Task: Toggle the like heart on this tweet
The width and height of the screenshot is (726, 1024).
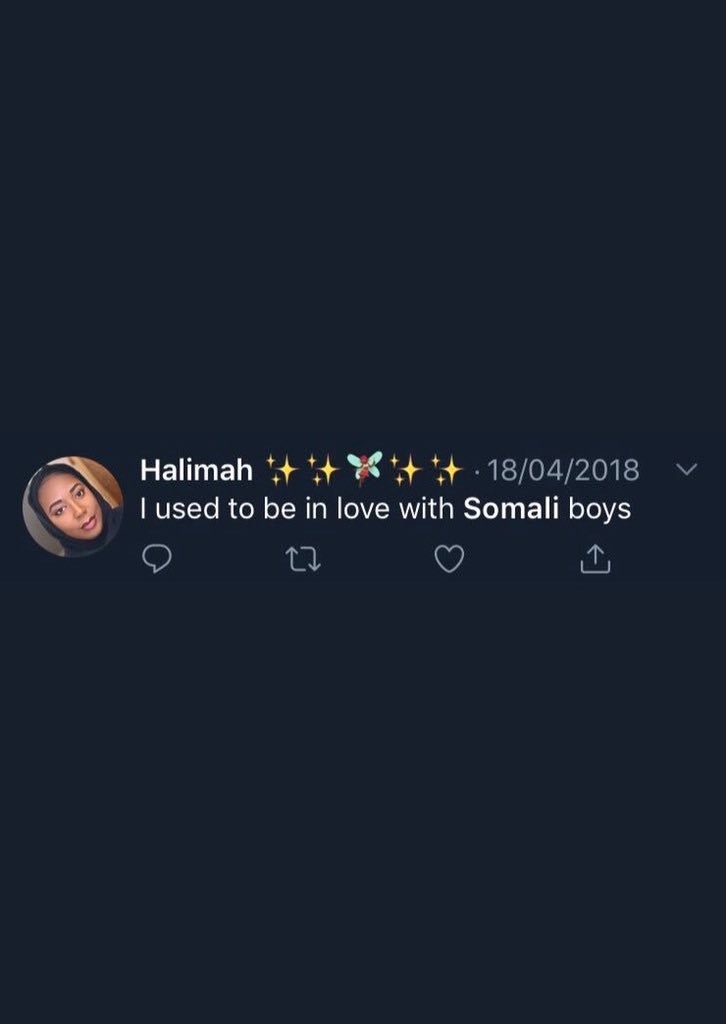Action: [449, 560]
